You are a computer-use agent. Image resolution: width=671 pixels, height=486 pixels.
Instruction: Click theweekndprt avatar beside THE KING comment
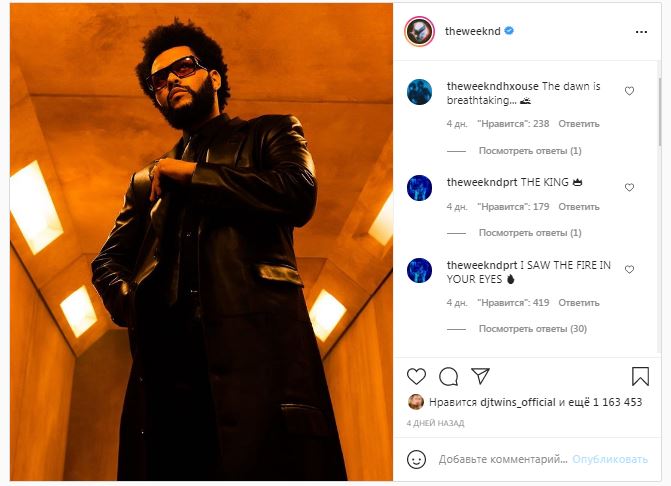tap(420, 187)
